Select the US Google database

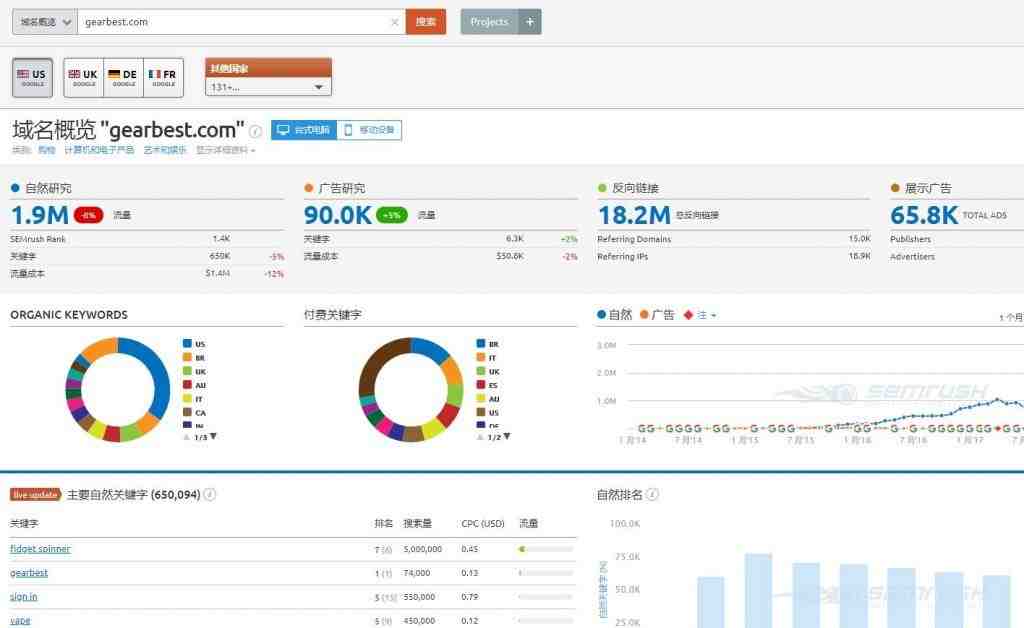(x=33, y=78)
